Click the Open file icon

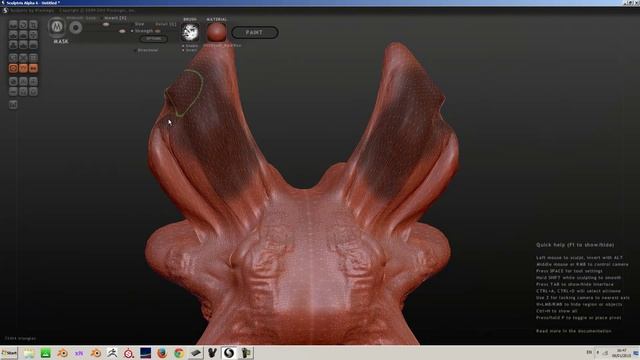click(x=13, y=91)
